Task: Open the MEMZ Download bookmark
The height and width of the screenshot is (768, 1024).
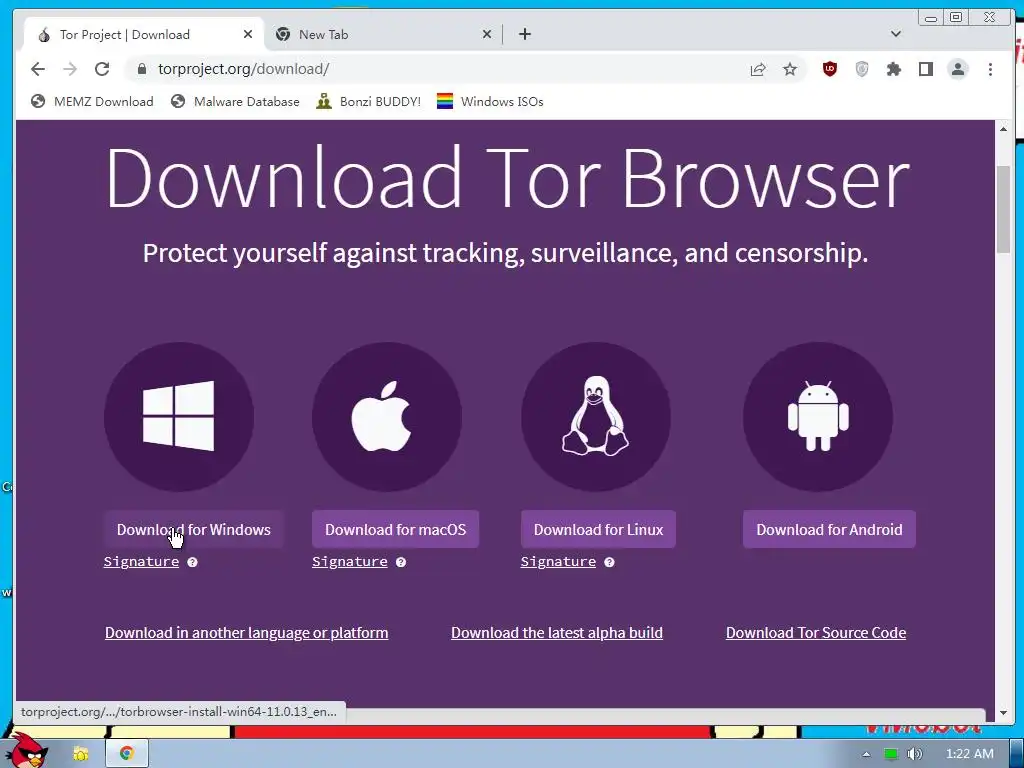Action: 93,102
